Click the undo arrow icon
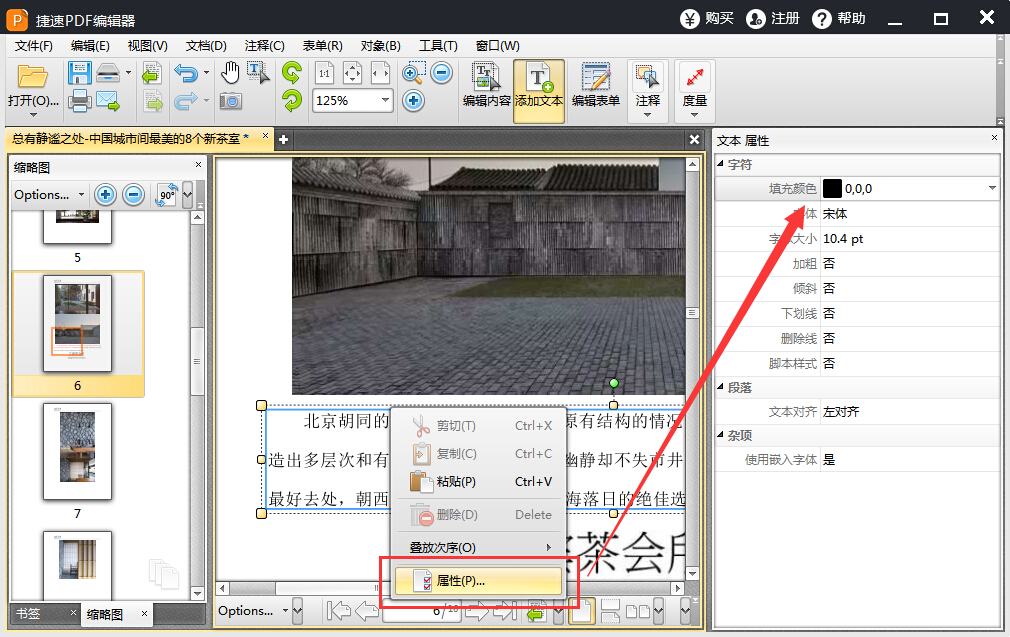 (185, 73)
